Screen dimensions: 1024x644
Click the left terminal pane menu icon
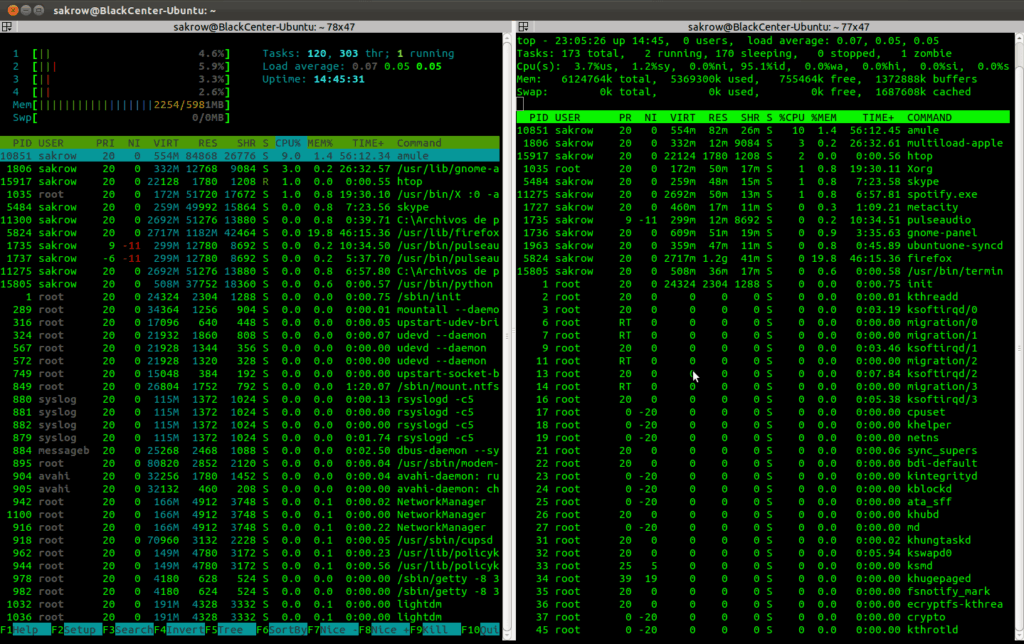[x=7, y=27]
